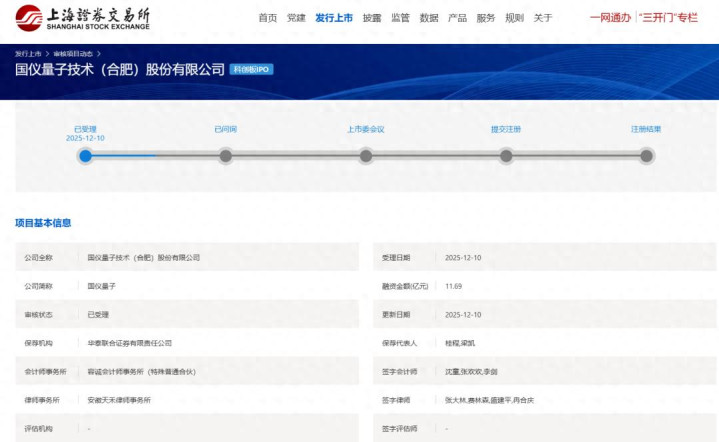
Task: Click the "三开门"专栏 link
Action: (668, 18)
